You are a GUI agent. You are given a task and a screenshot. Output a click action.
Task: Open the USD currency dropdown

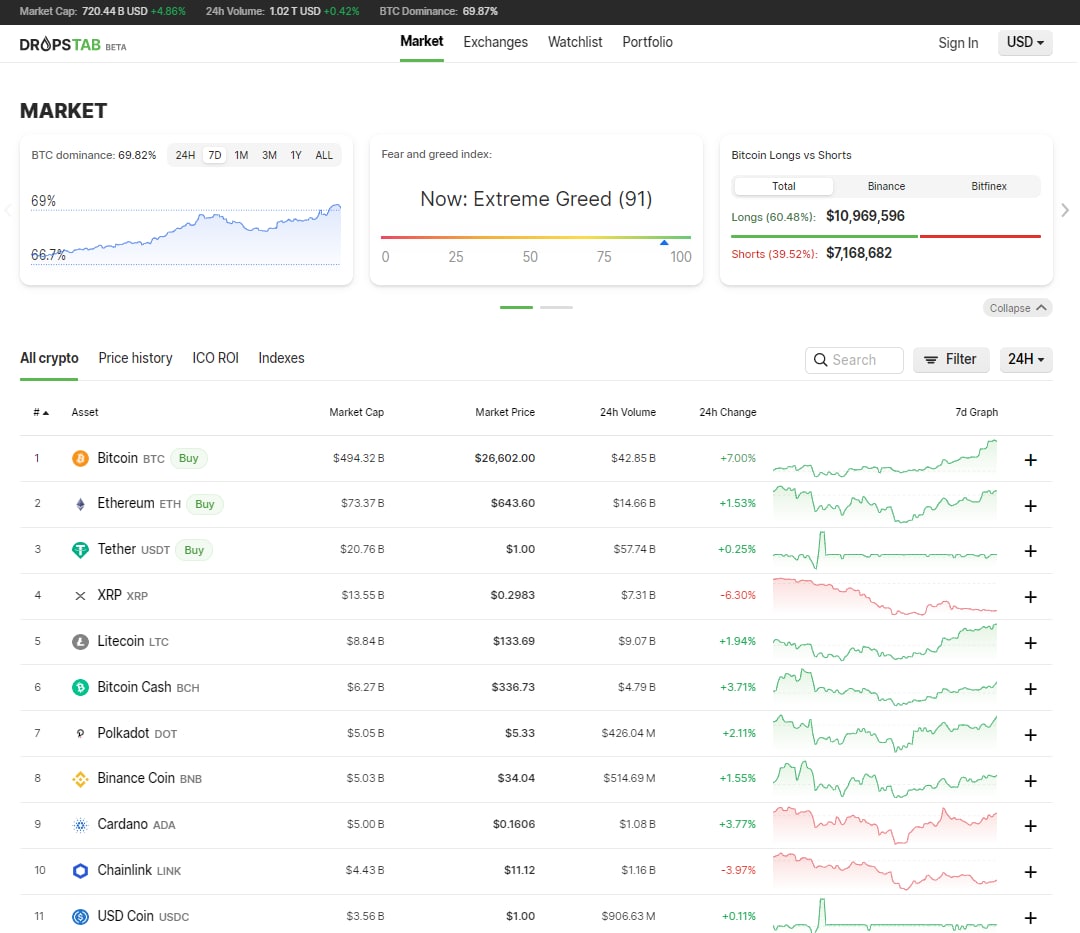(1025, 43)
